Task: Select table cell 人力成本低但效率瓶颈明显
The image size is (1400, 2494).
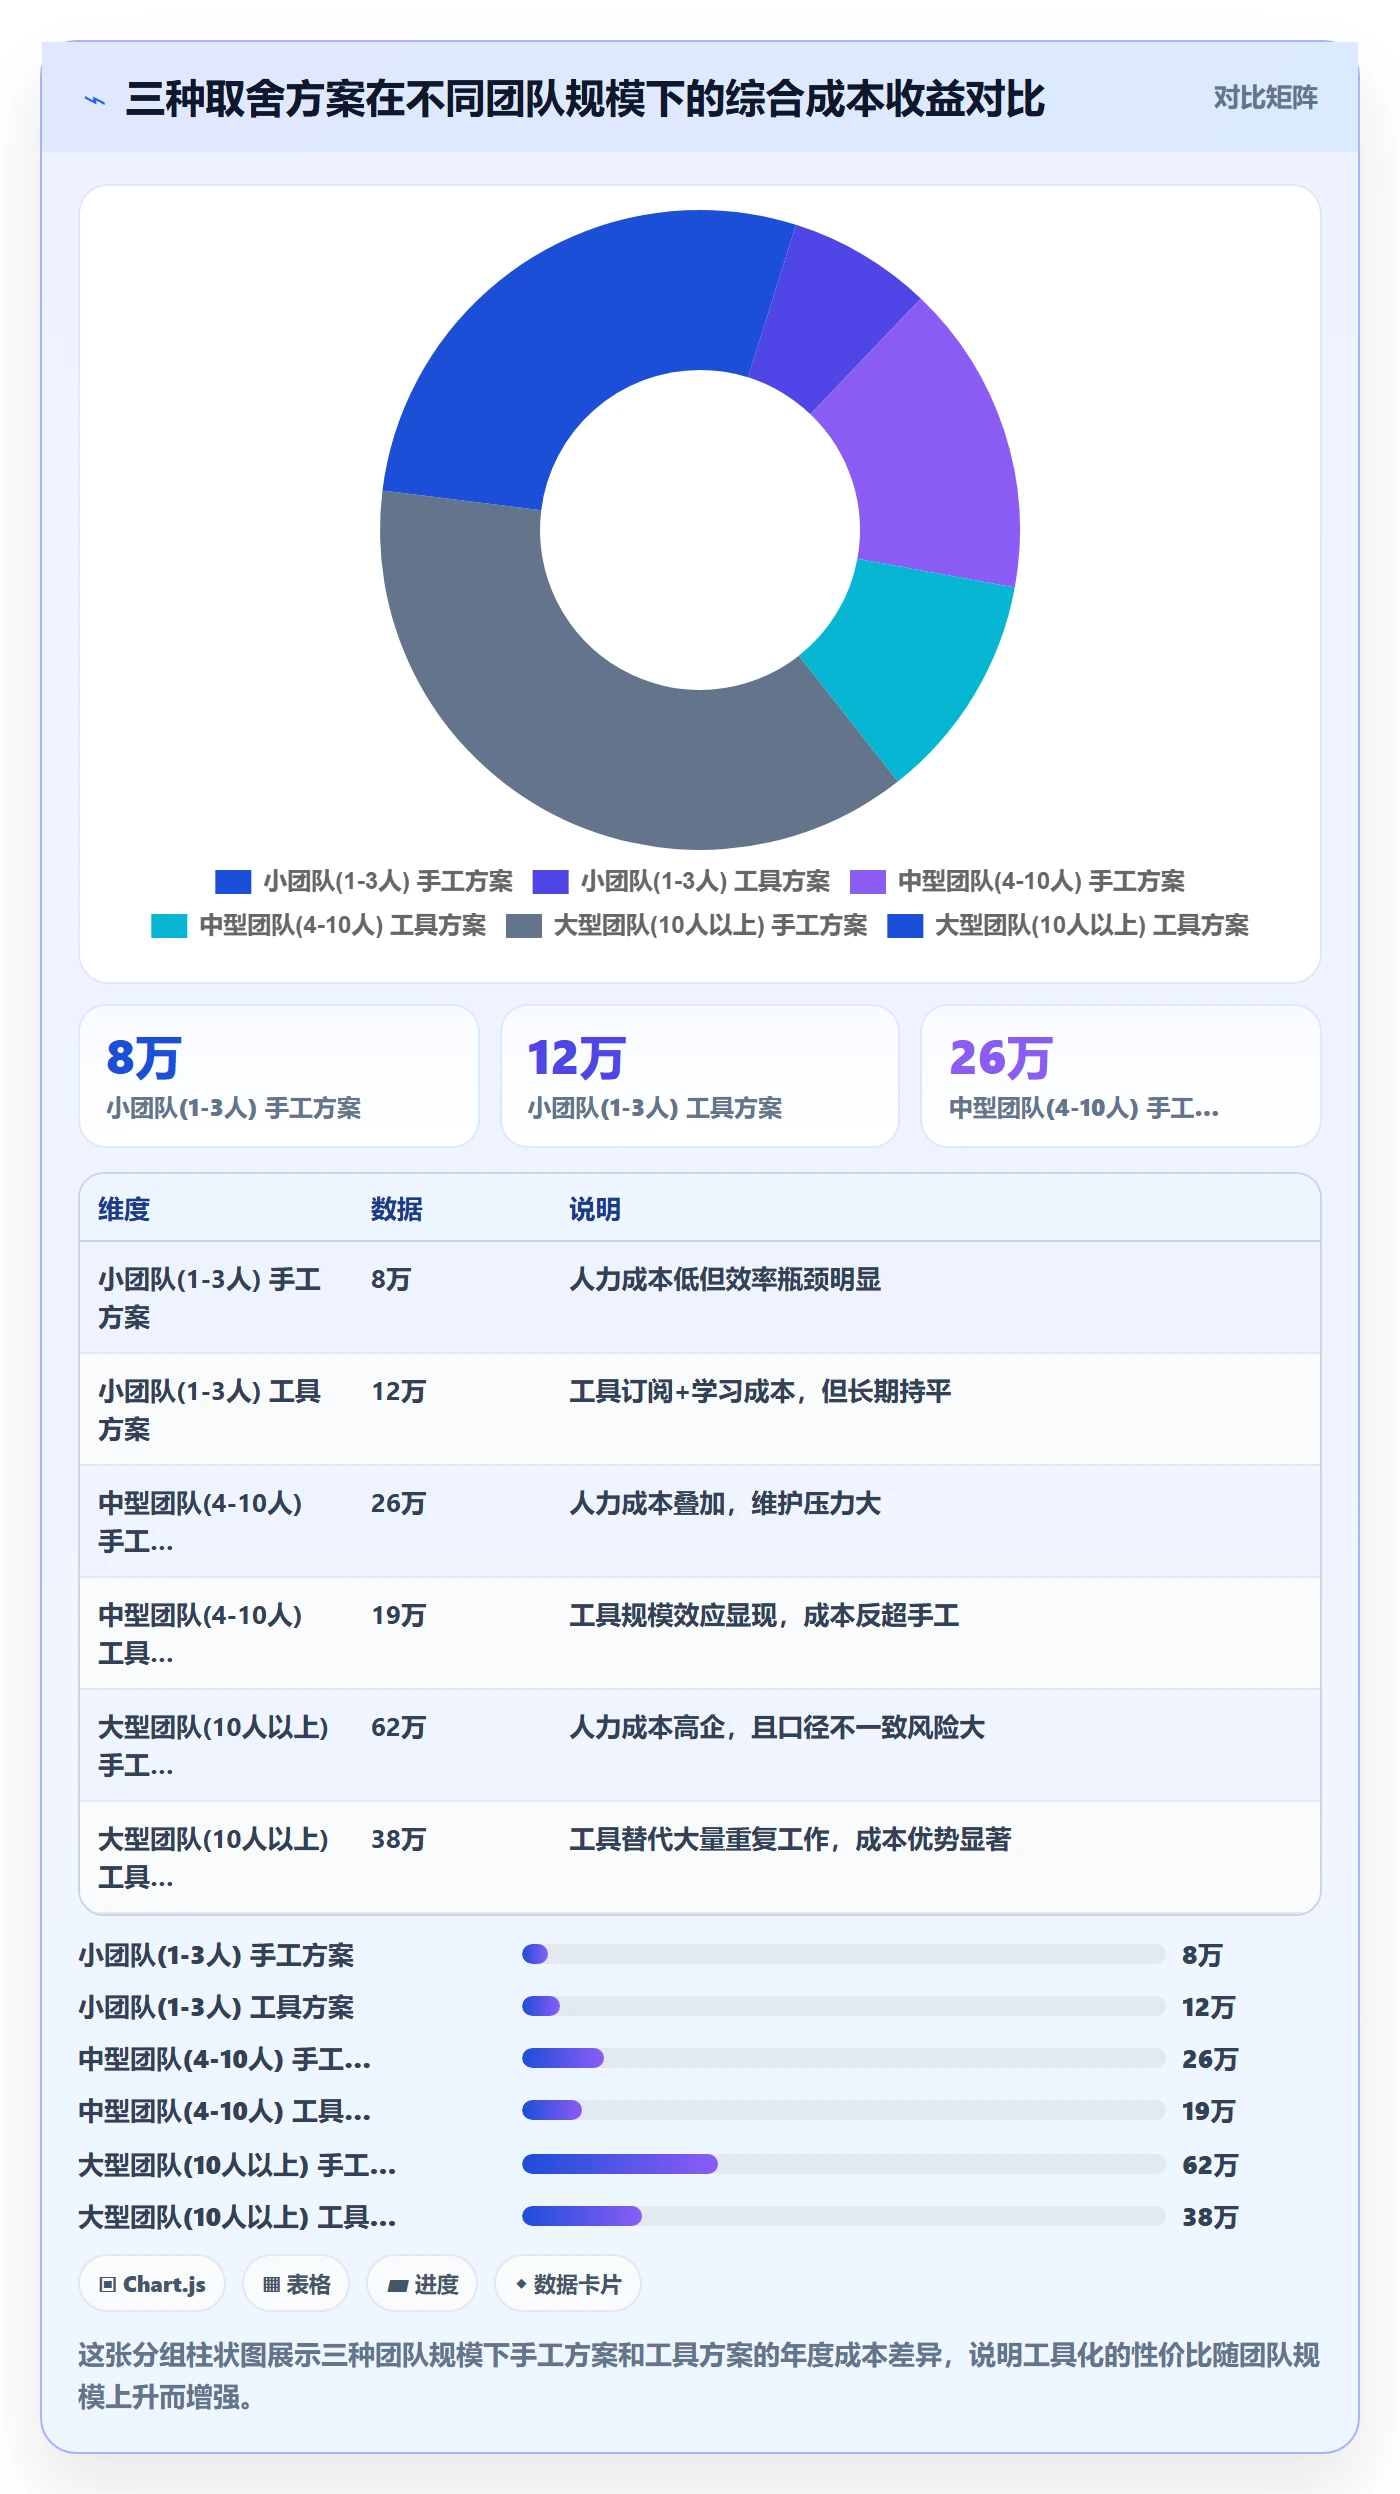Action: tap(725, 1280)
